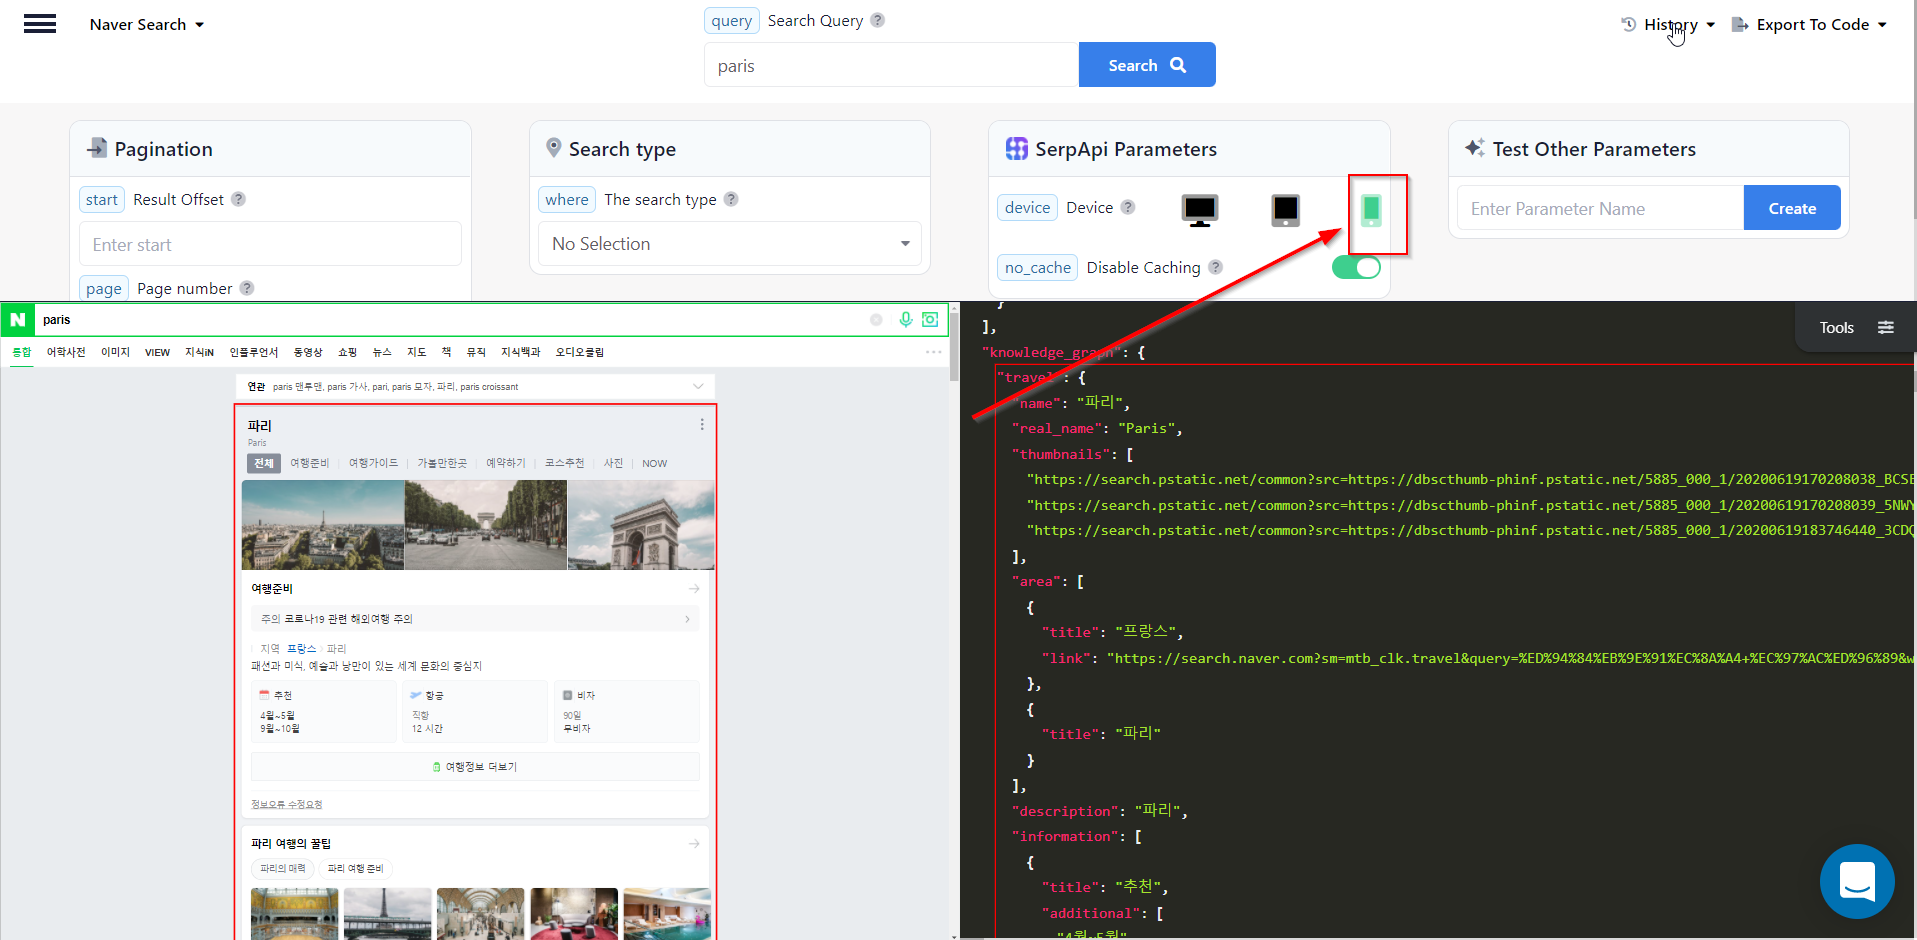Click the 여행정보 더보기 button
Image resolution: width=1917 pixels, height=940 pixels.
(x=475, y=767)
